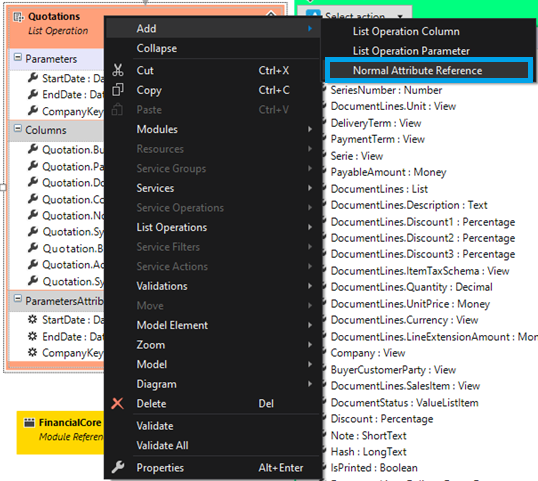Click BuyerCustomerParty : View attribute
Viewport: 538px width, 481px height.
[393, 369]
